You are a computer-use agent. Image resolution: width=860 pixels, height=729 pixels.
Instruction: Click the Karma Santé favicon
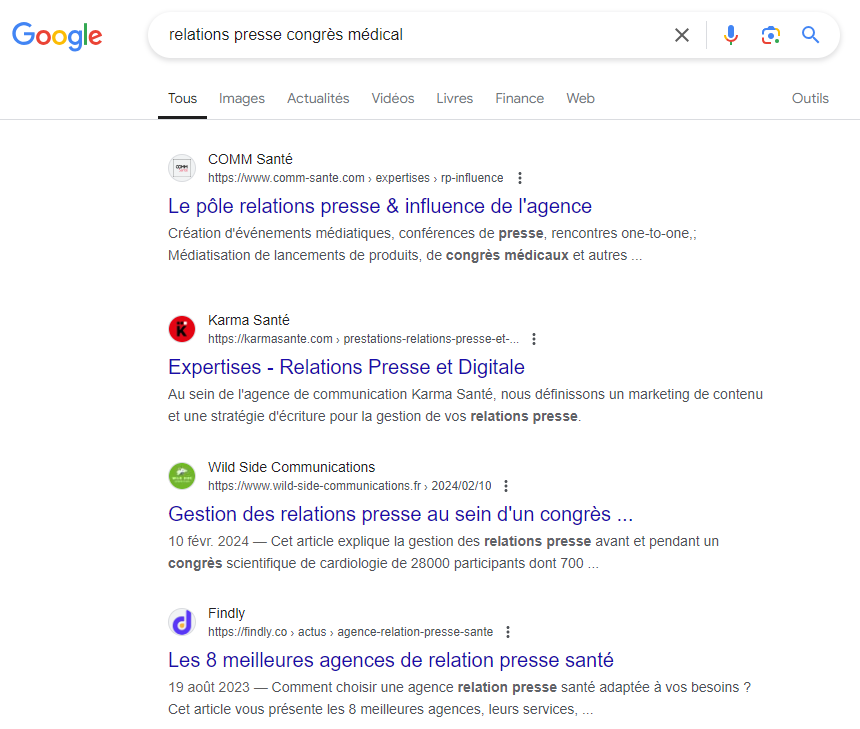click(182, 329)
